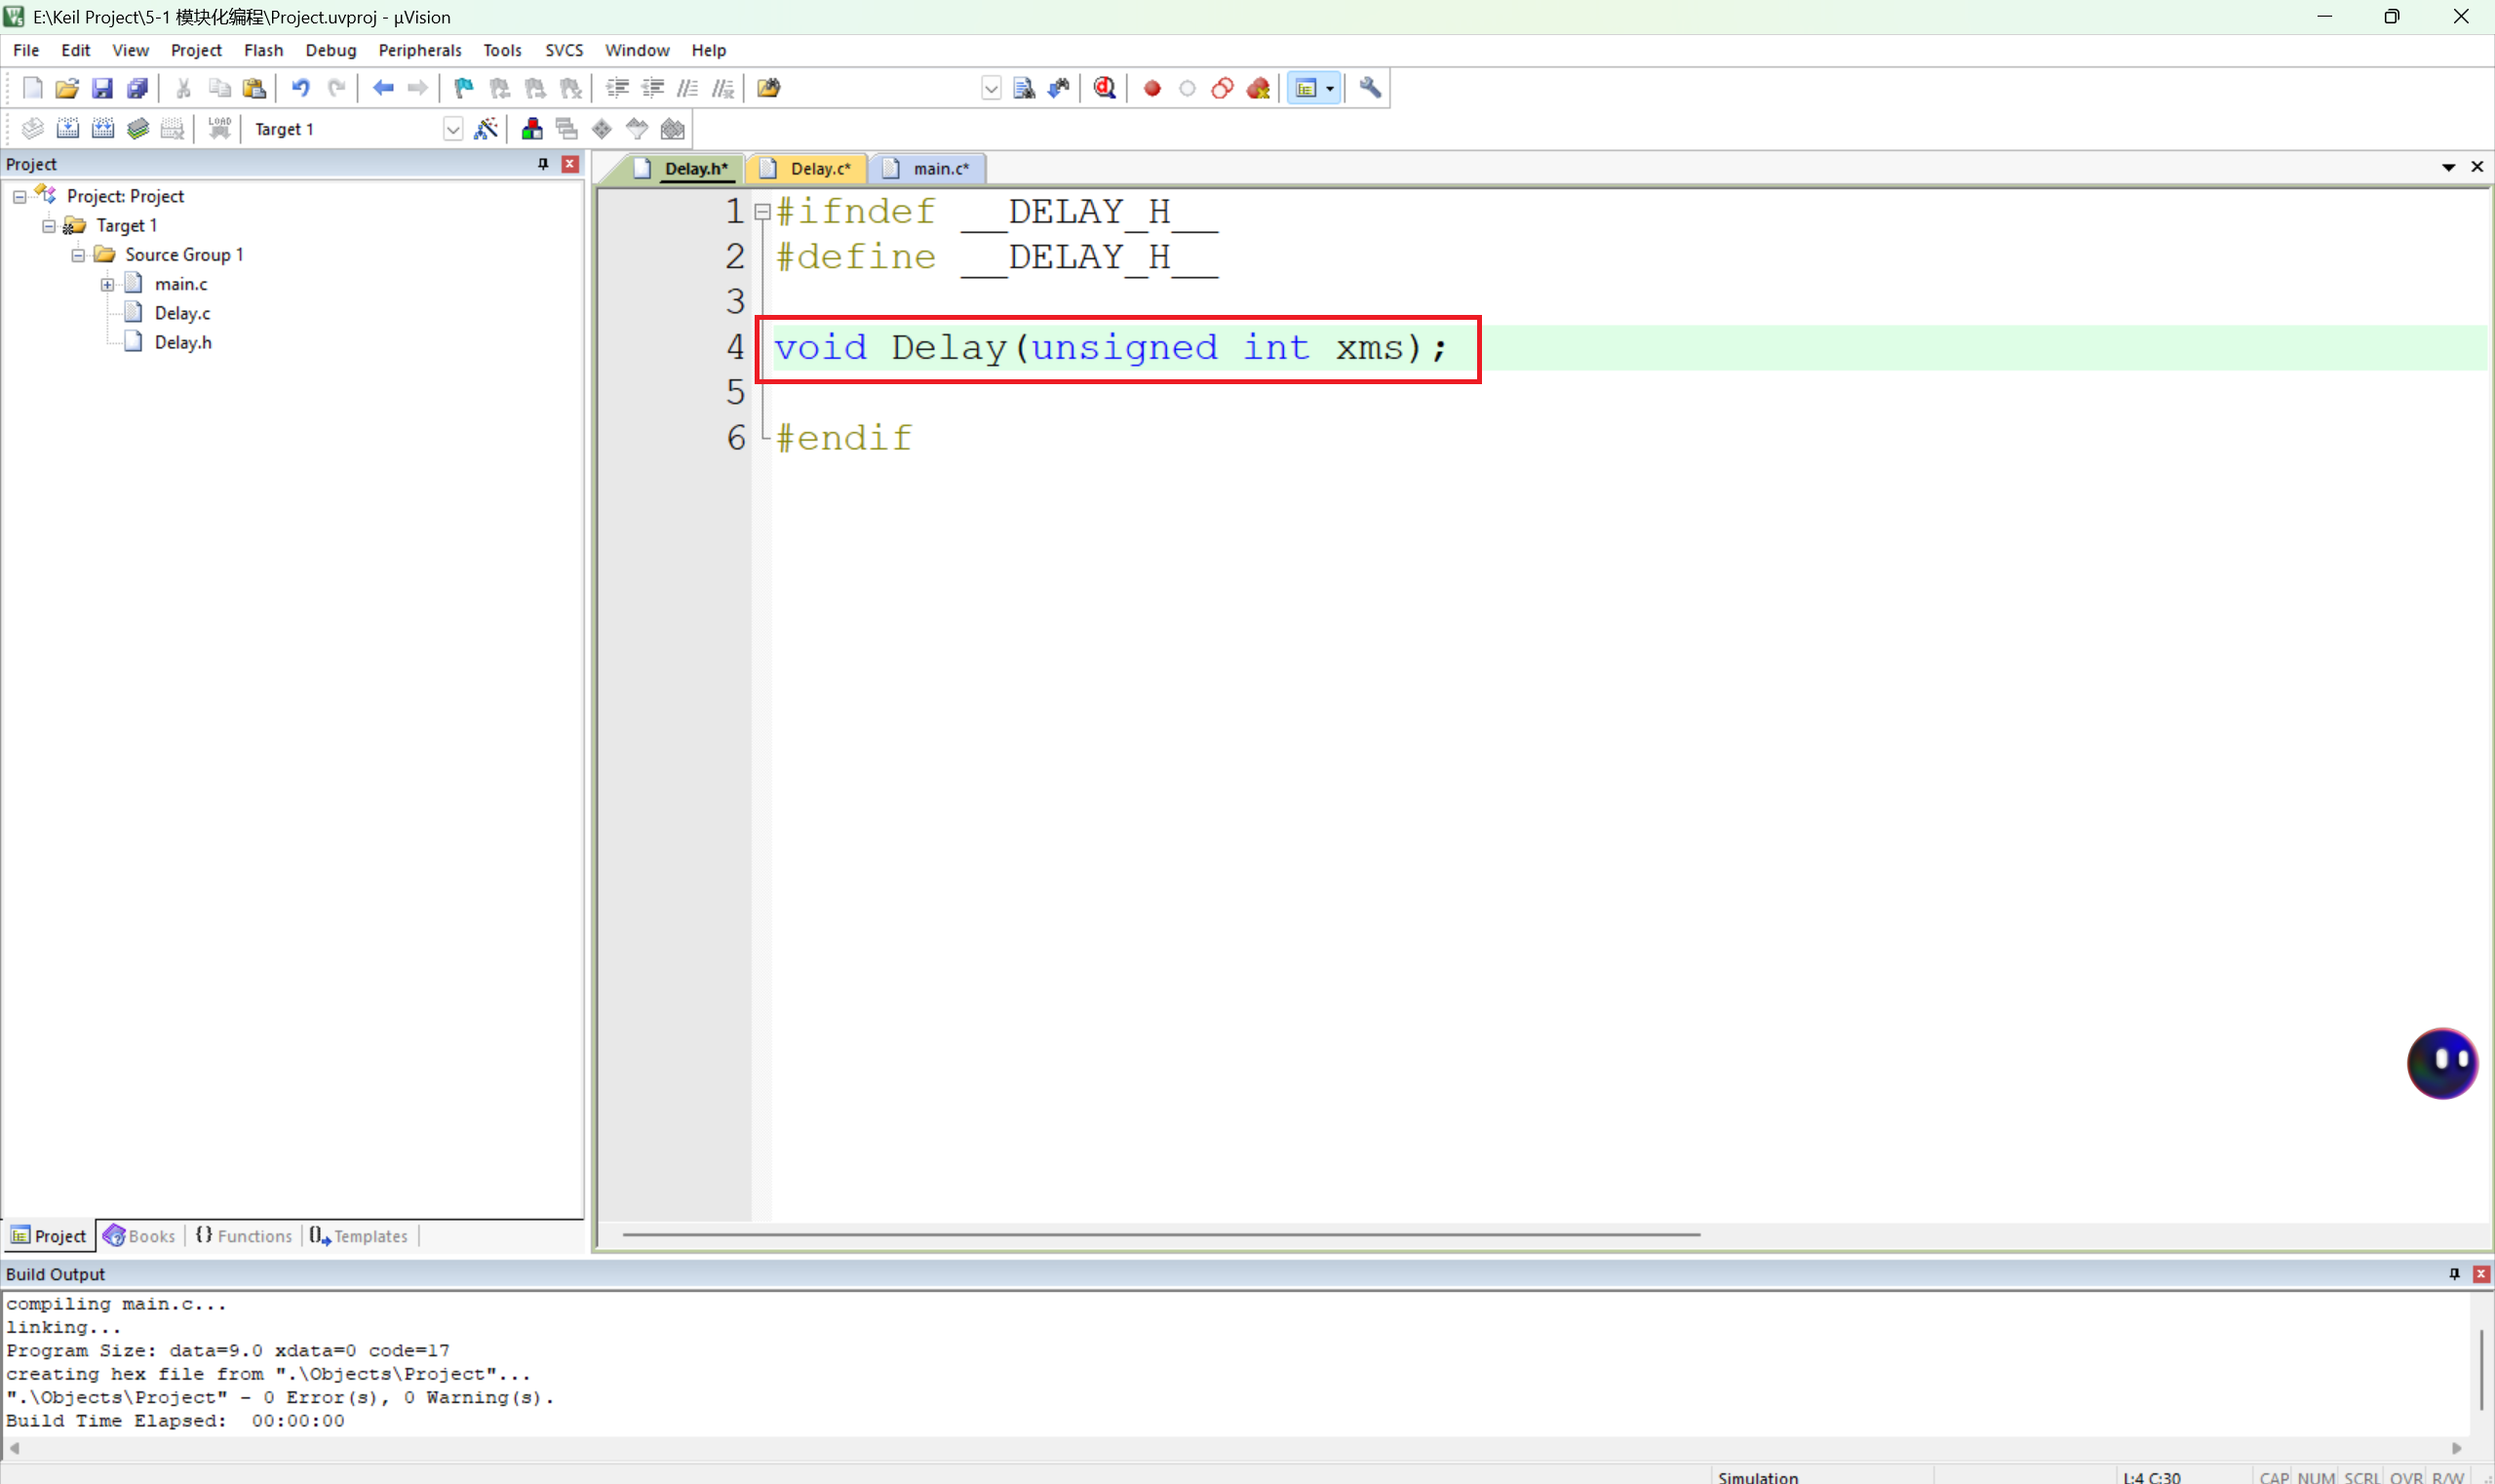Open the Target 1 dropdown

452,129
